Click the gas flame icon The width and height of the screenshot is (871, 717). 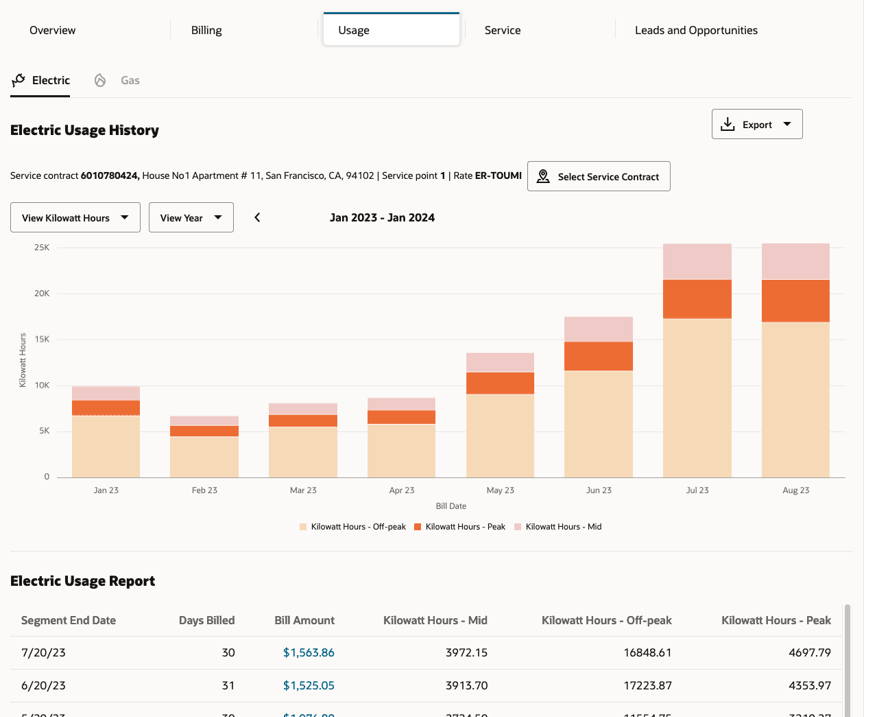click(x=100, y=81)
